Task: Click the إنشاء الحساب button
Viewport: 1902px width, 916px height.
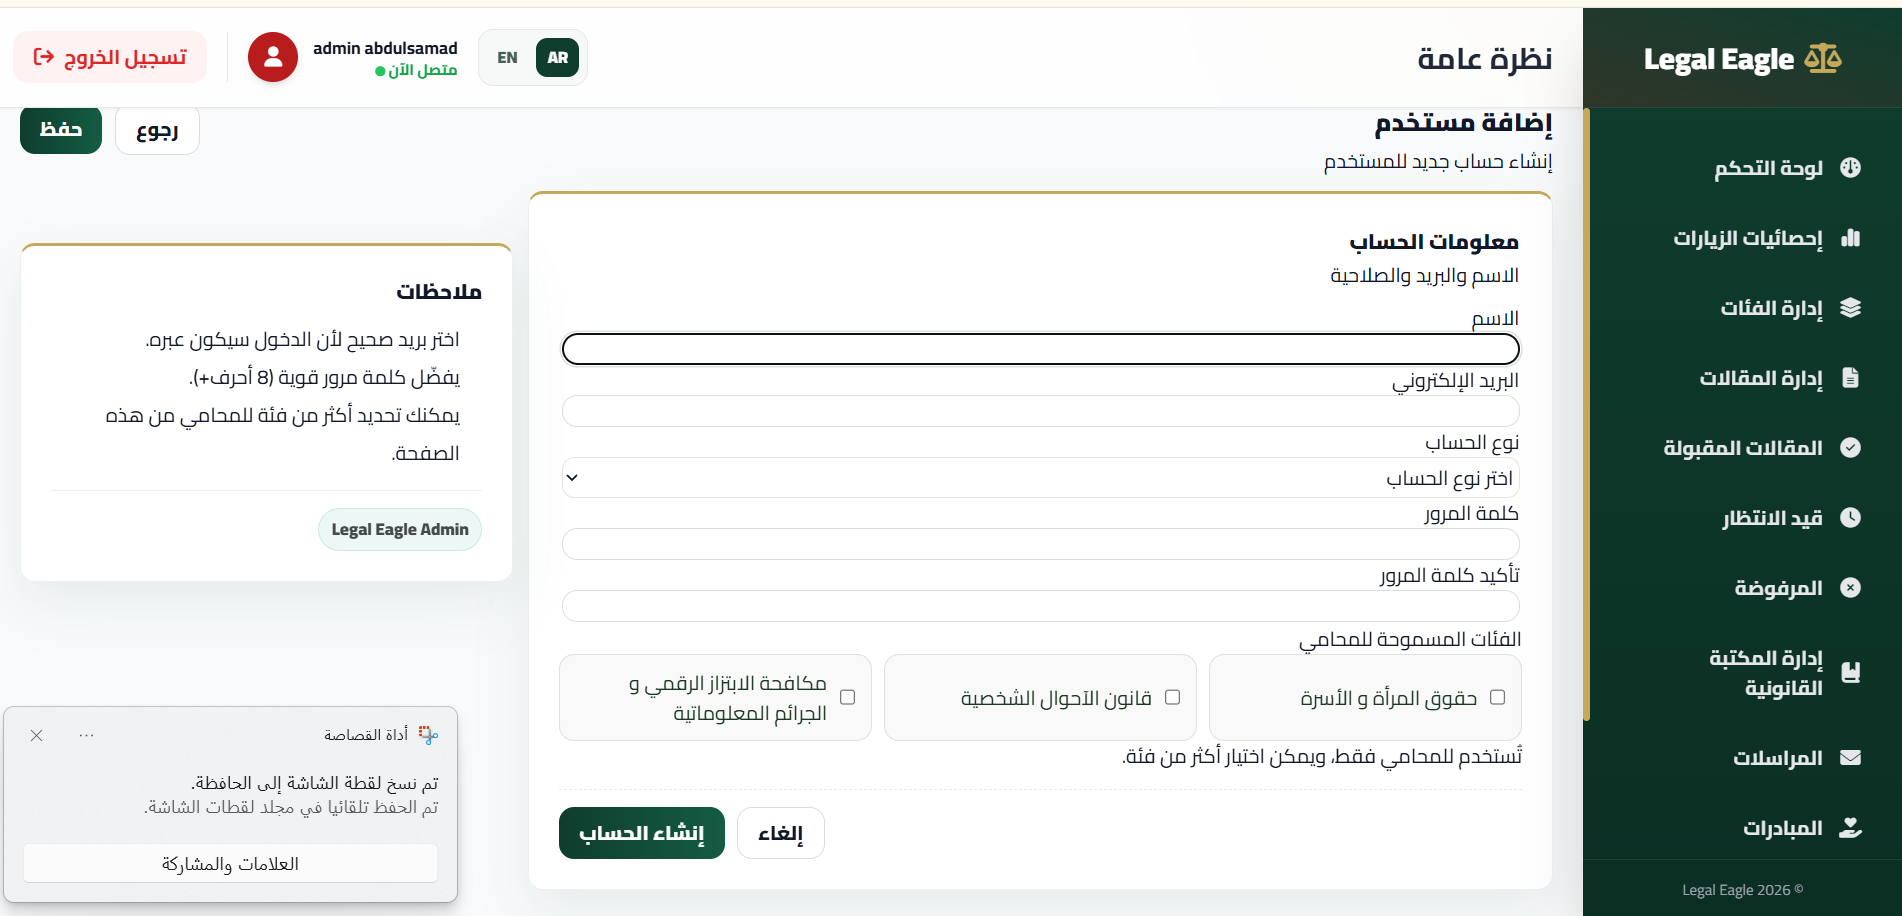Action: tap(642, 833)
